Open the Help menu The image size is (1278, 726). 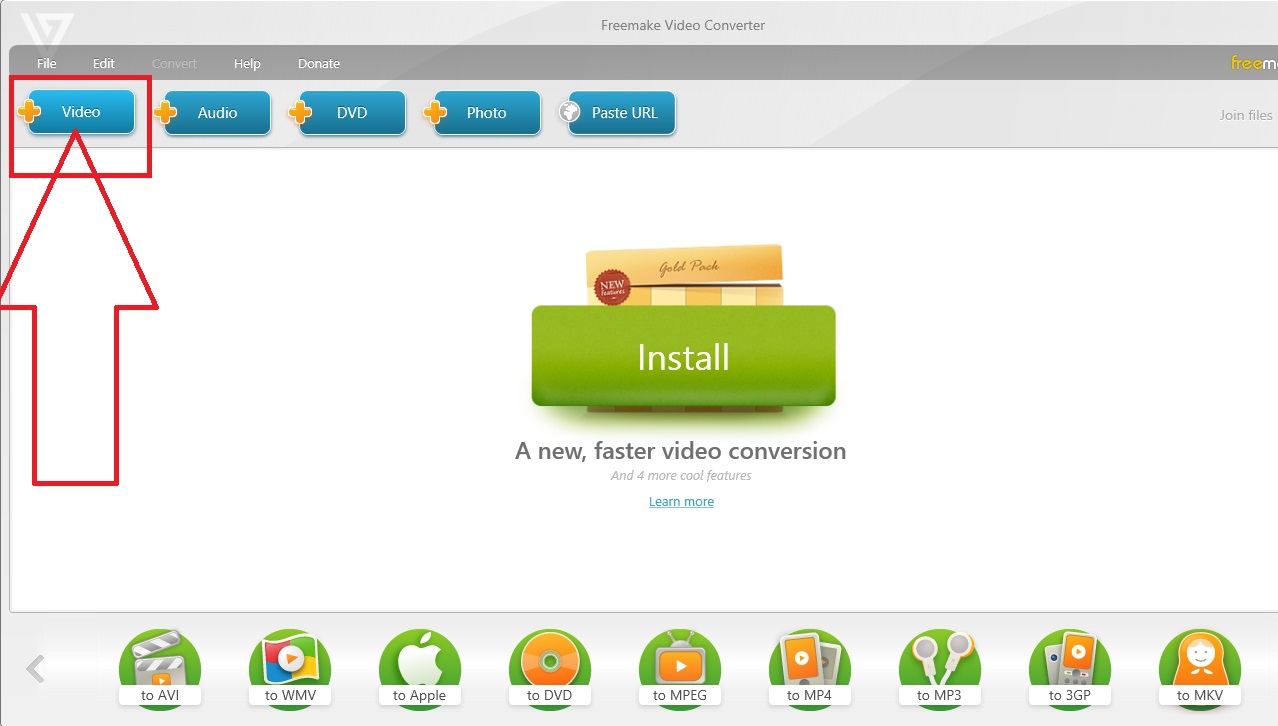pos(247,63)
